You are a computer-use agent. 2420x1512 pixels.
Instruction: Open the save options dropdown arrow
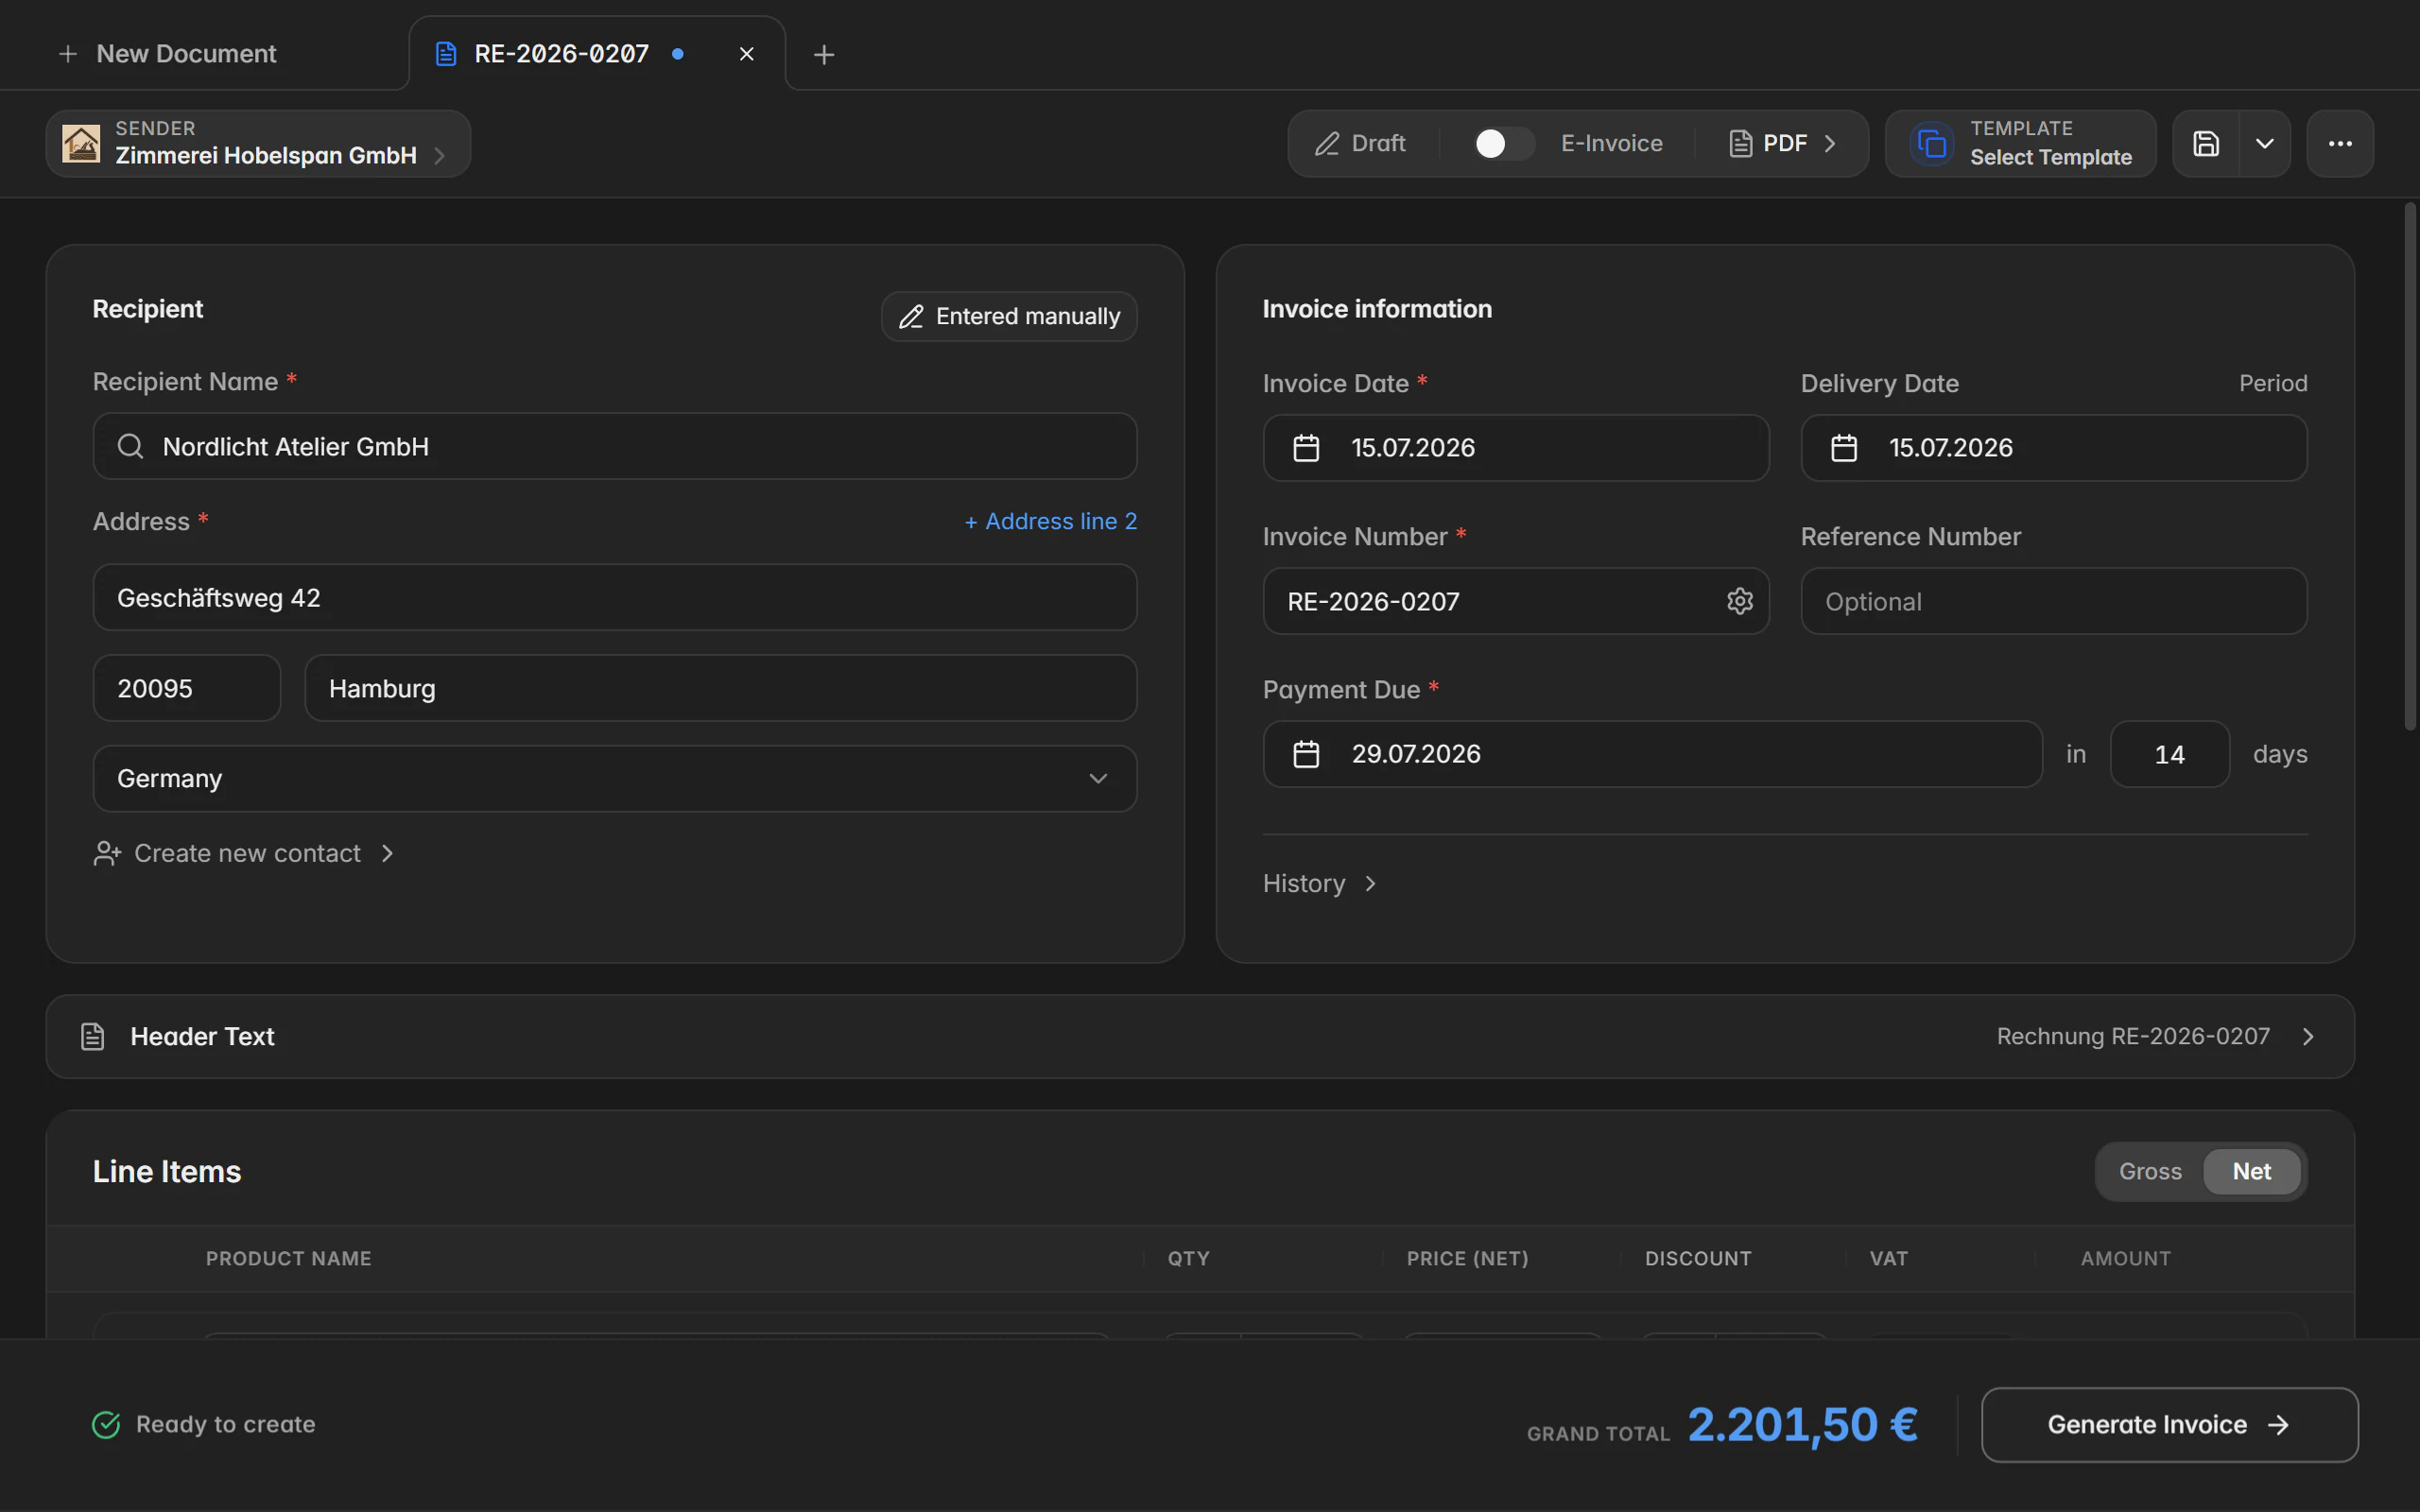[x=2265, y=144]
